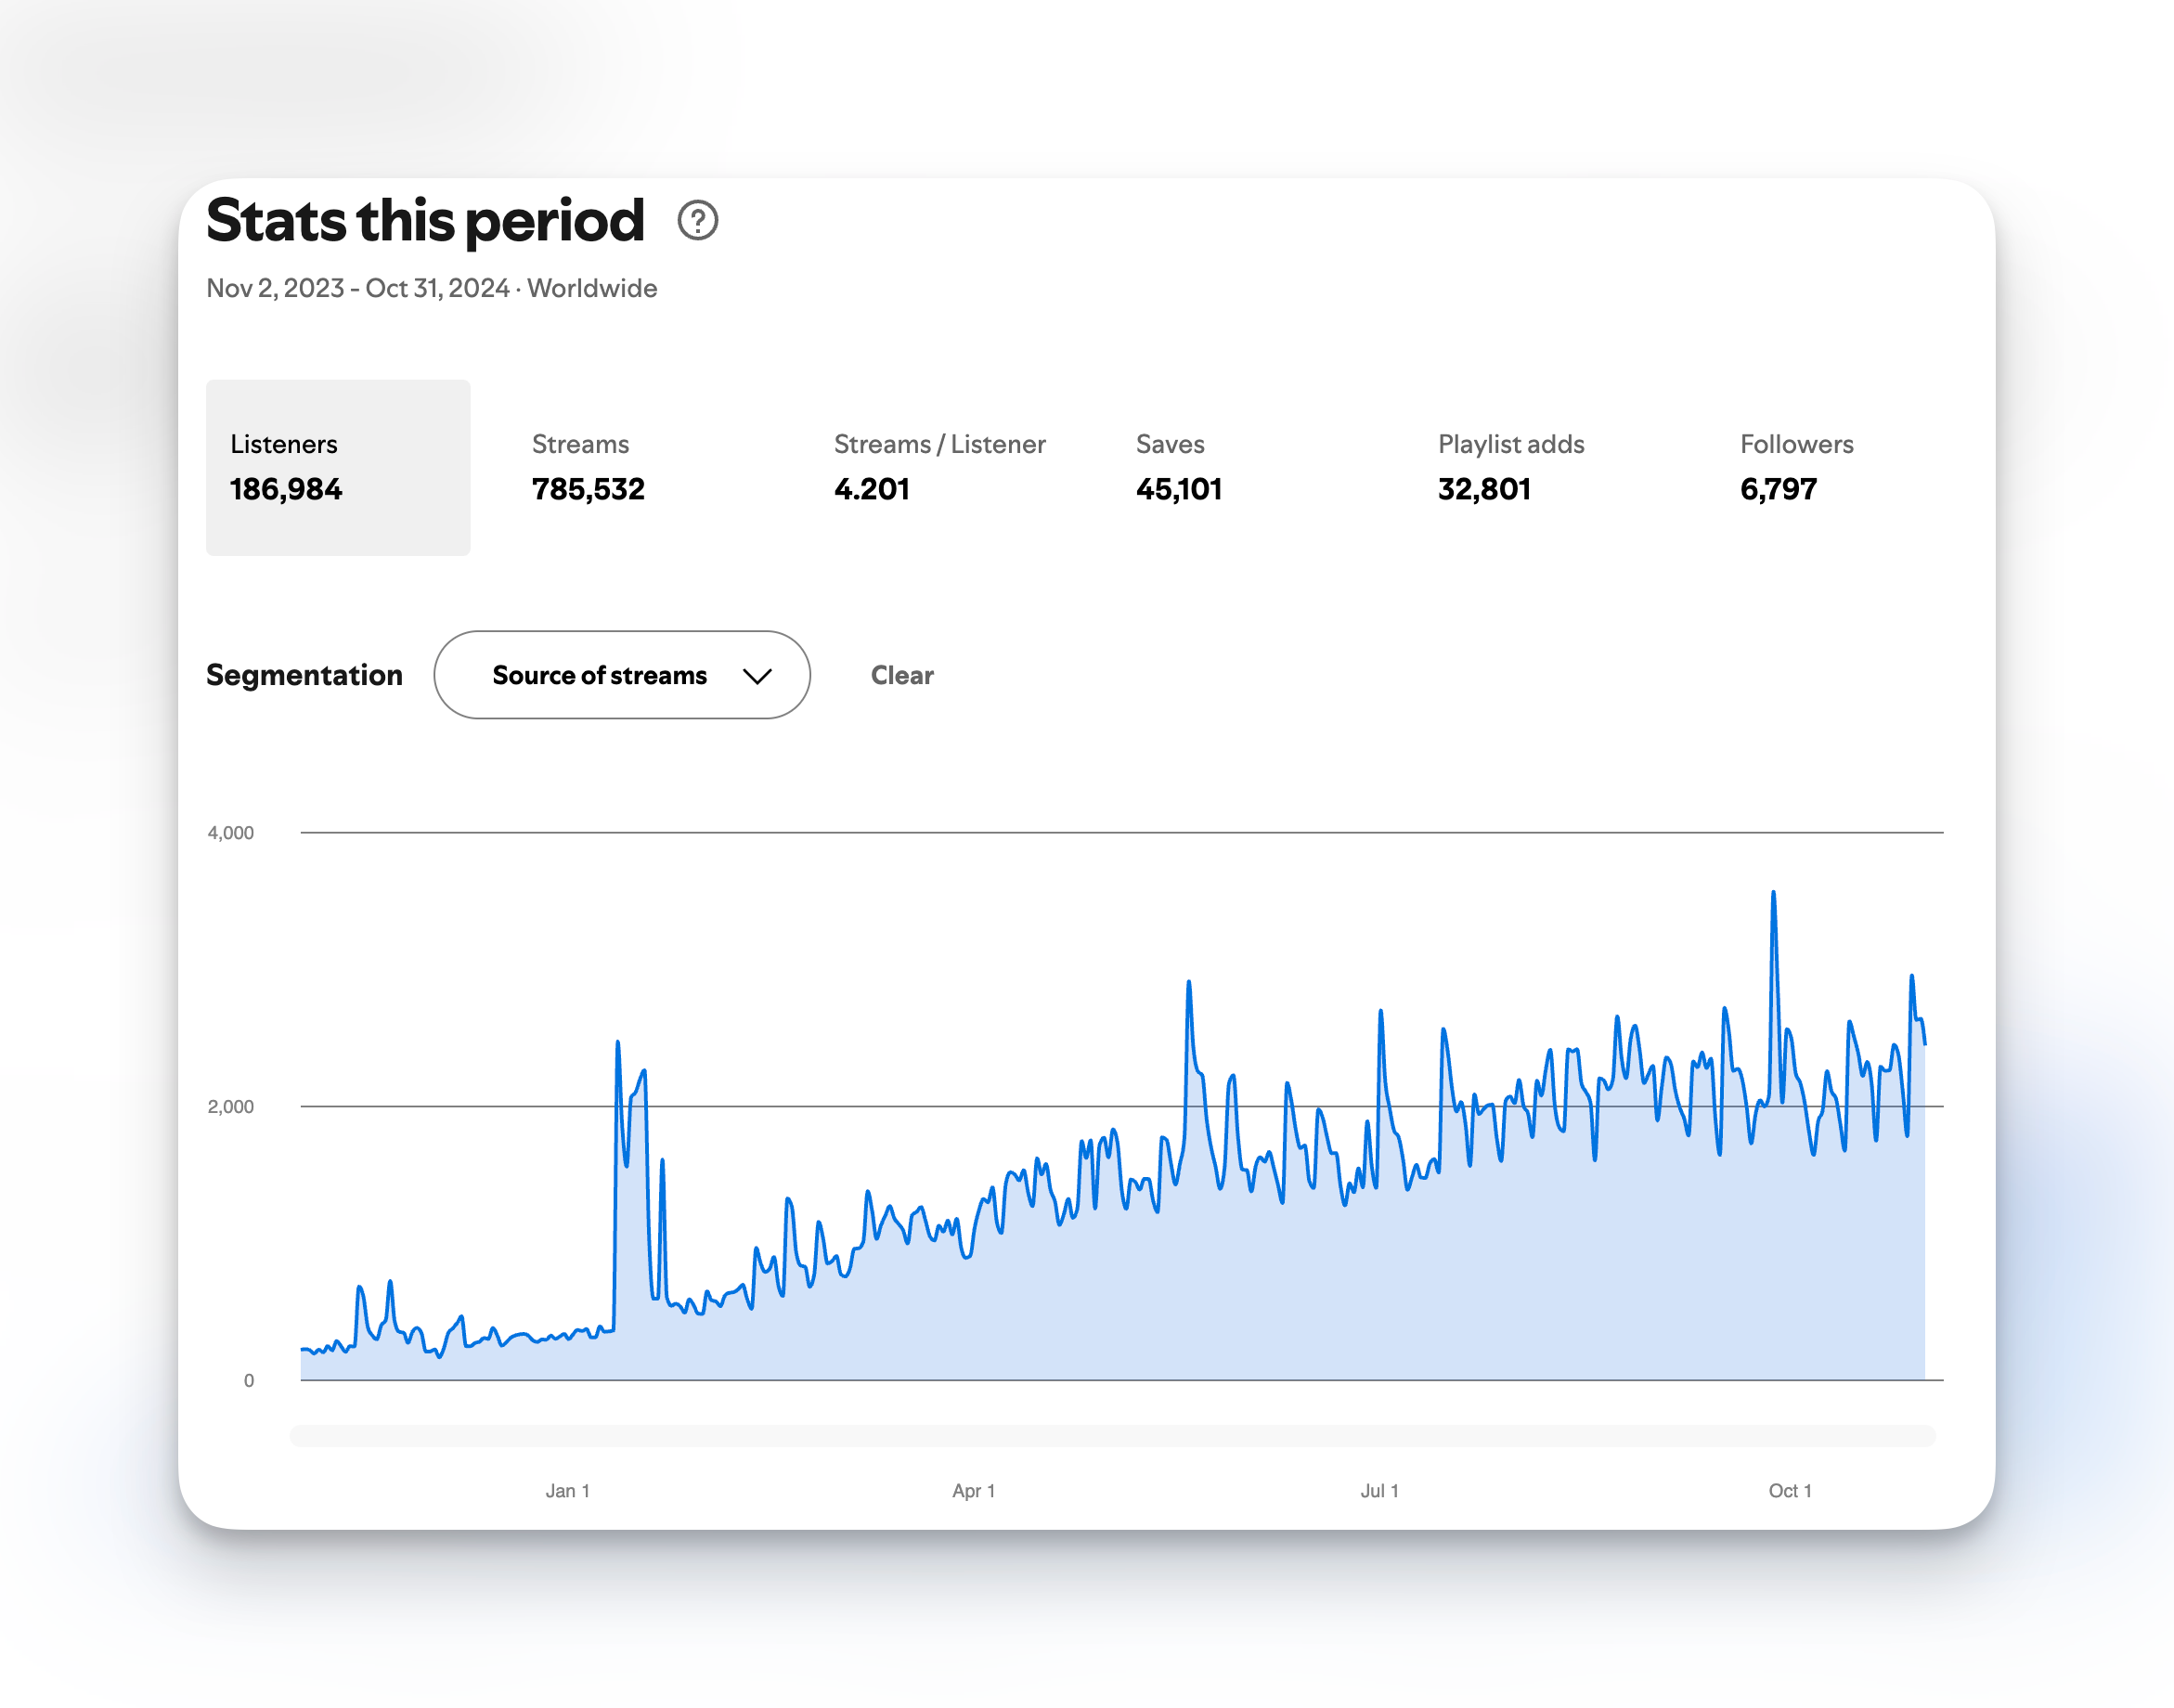Click the Apr 1 axis label
Viewport: 2174px width, 1708px height.
point(975,1490)
